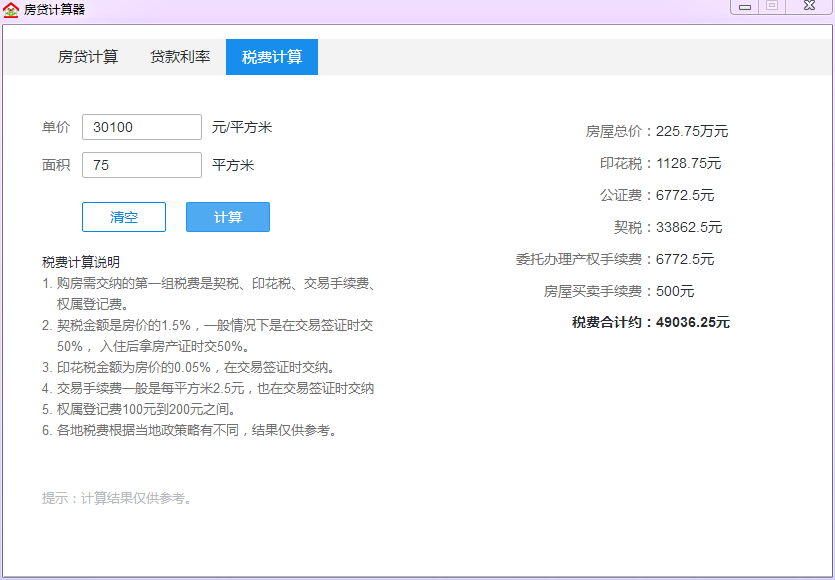
Task: Click the bold 税费合计约 total
Action: (650, 322)
